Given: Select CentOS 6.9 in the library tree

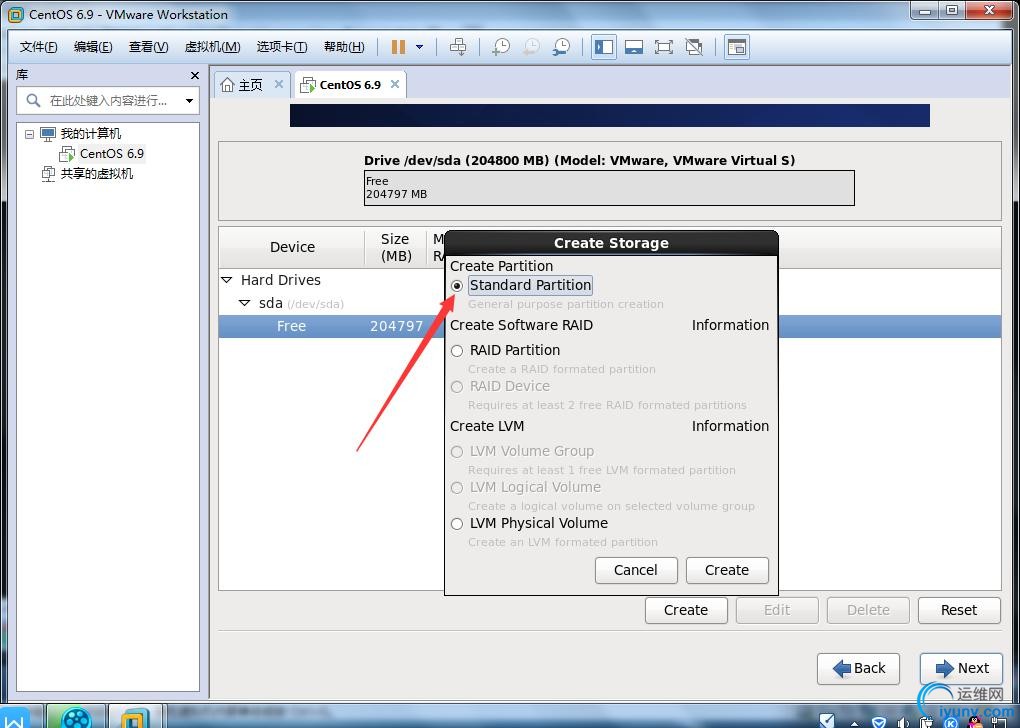Looking at the screenshot, I should click(112, 154).
